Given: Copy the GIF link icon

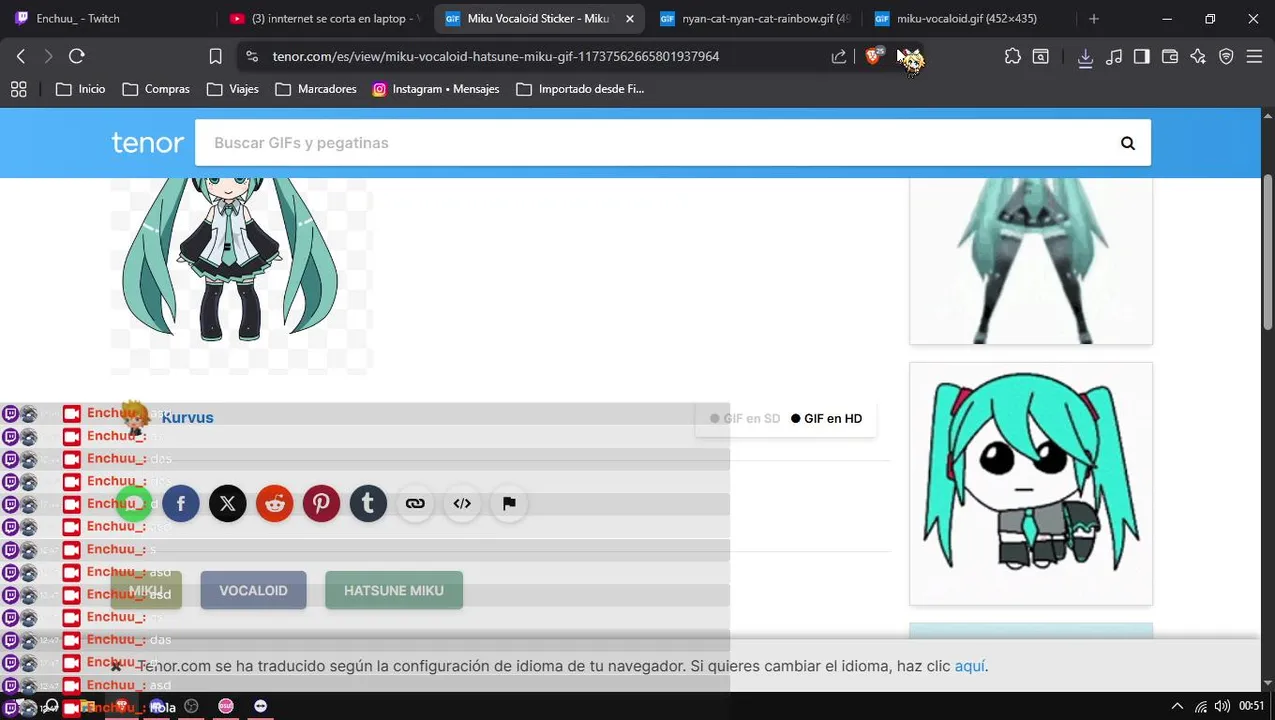Looking at the screenshot, I should pos(415,504).
